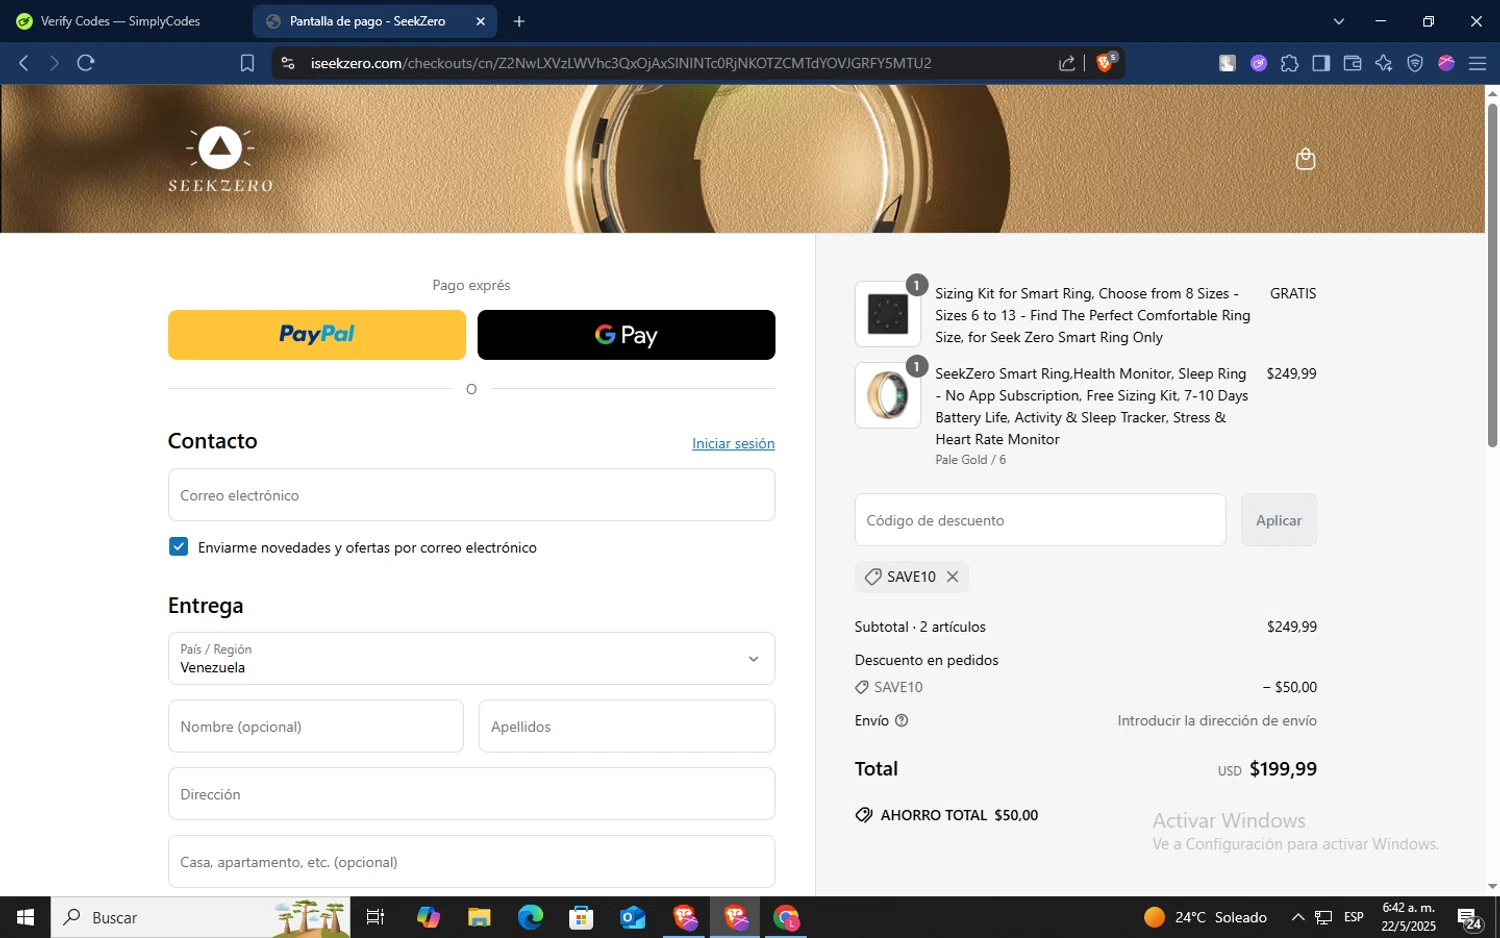Open the shopping bag cart icon

click(1305, 159)
